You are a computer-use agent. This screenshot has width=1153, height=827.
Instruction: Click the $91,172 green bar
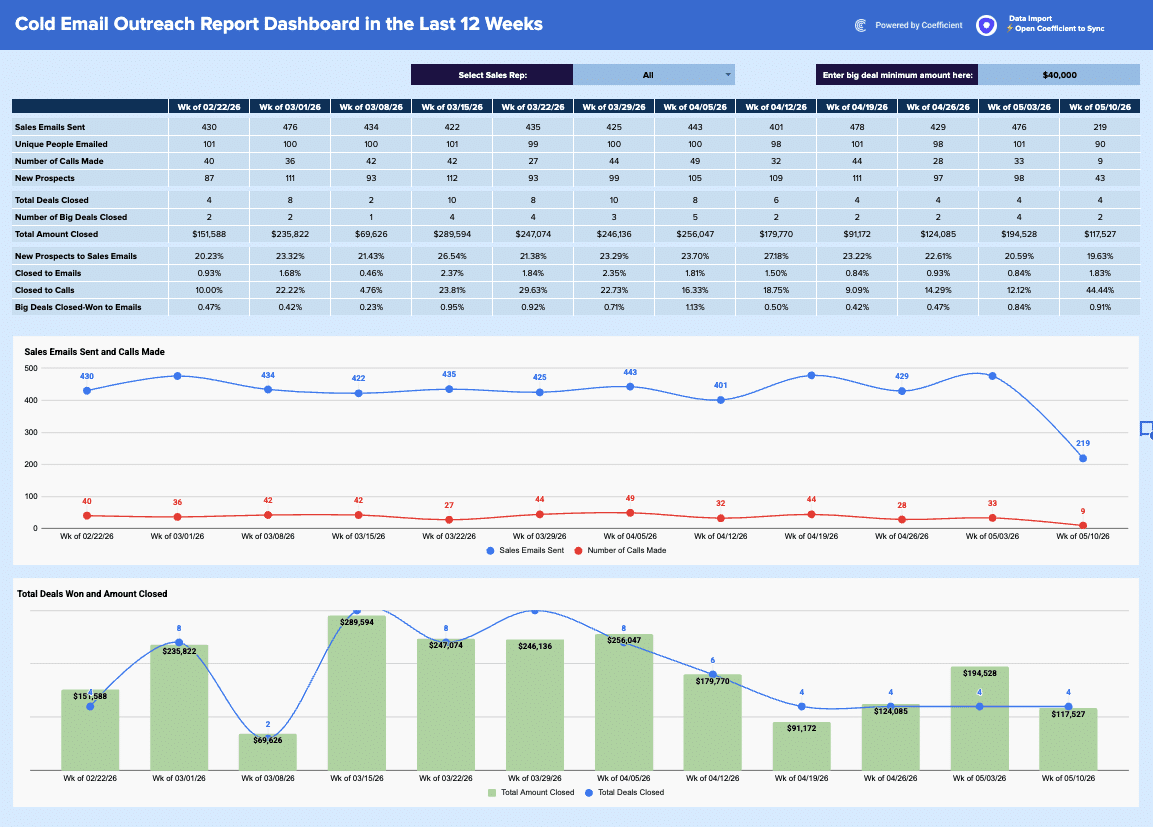point(802,745)
